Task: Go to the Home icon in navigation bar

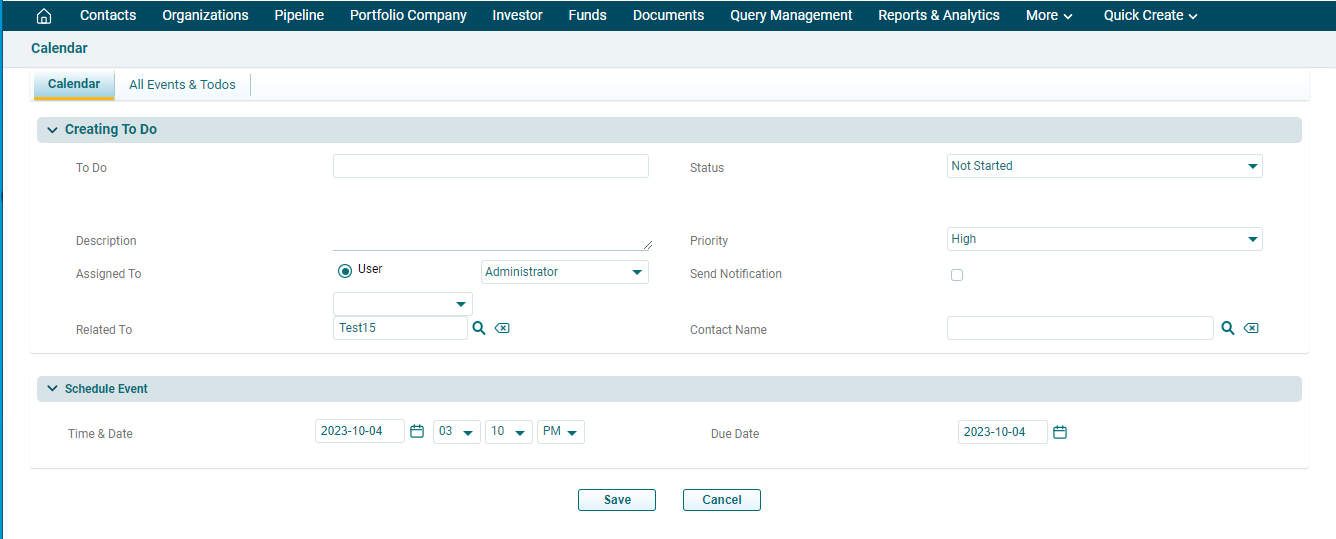Action: [43, 16]
